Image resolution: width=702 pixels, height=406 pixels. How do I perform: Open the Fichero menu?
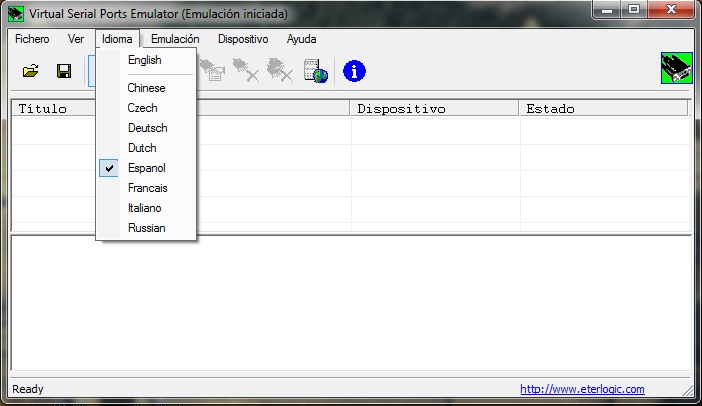32,39
